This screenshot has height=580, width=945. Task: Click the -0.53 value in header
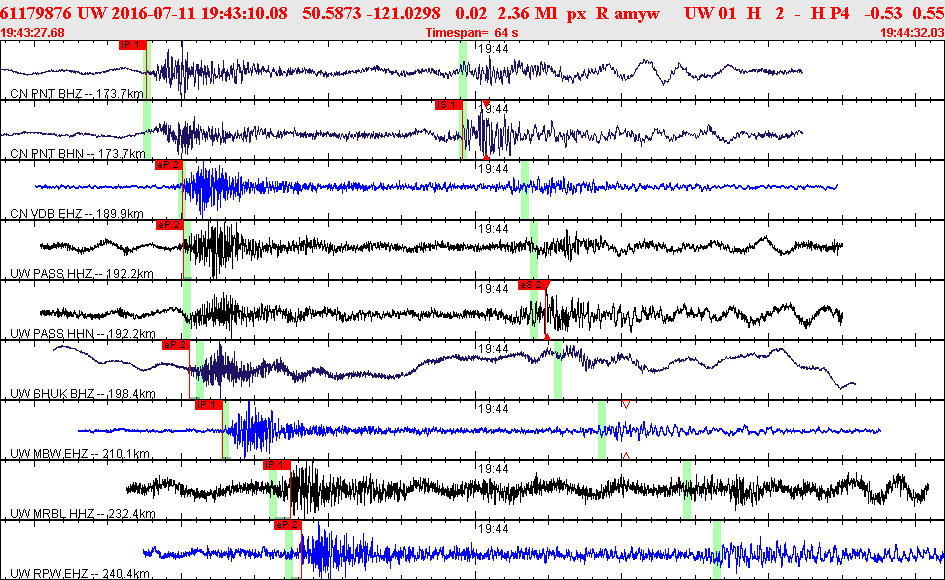[883, 13]
